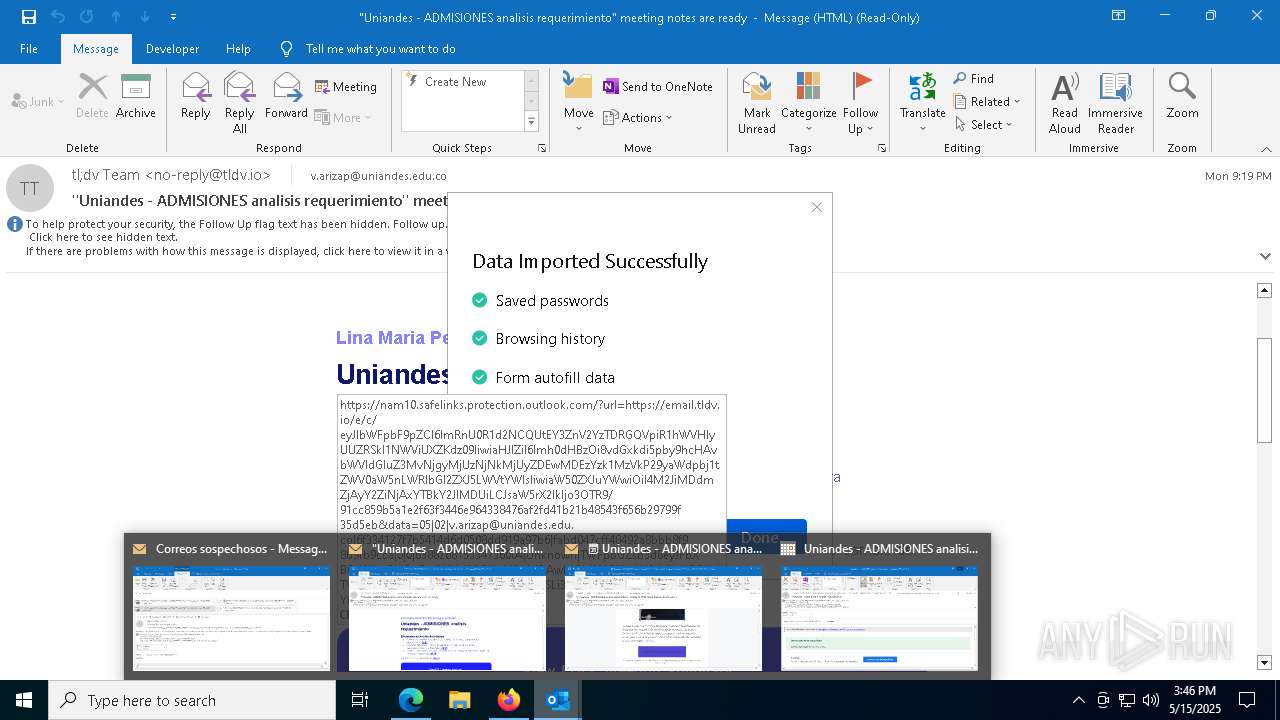Archive this message
This screenshot has height=720, width=1280.
[x=136, y=97]
